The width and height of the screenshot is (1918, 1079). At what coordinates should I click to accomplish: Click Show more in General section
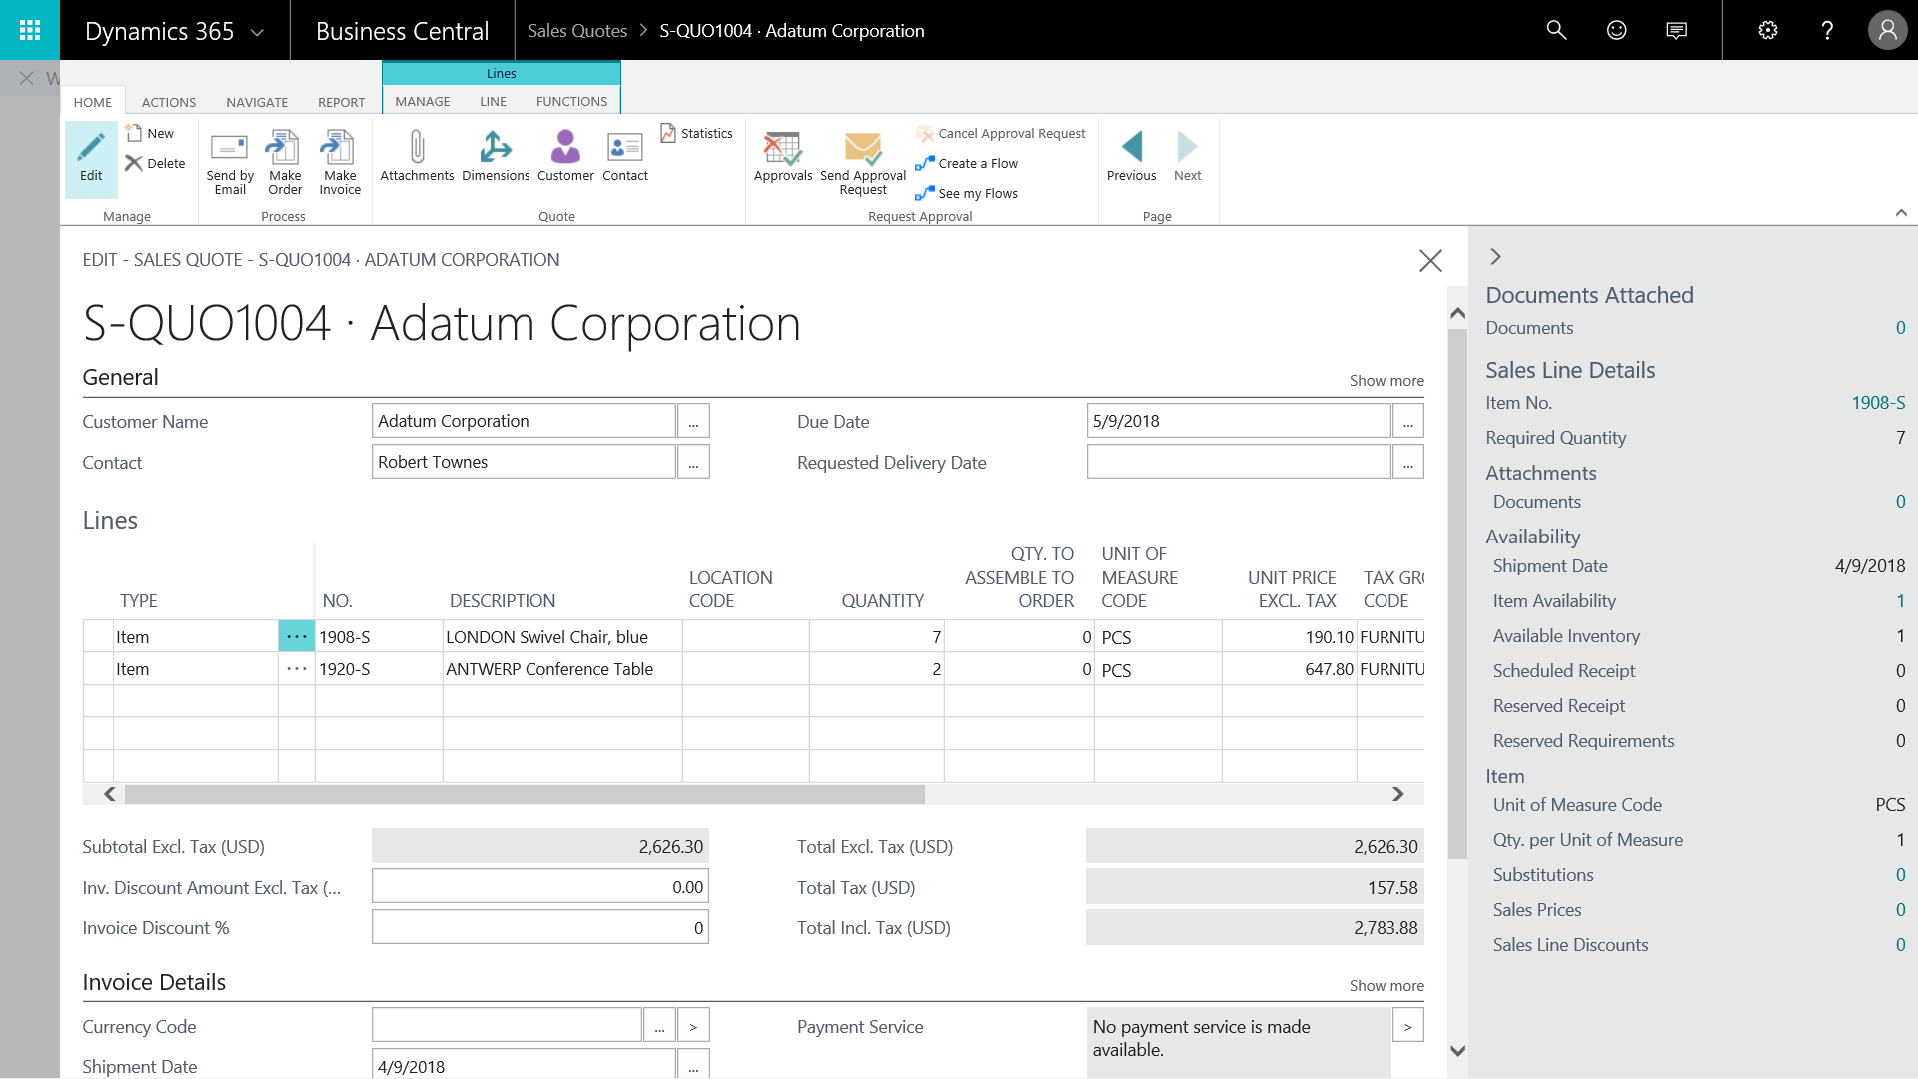coord(1386,381)
